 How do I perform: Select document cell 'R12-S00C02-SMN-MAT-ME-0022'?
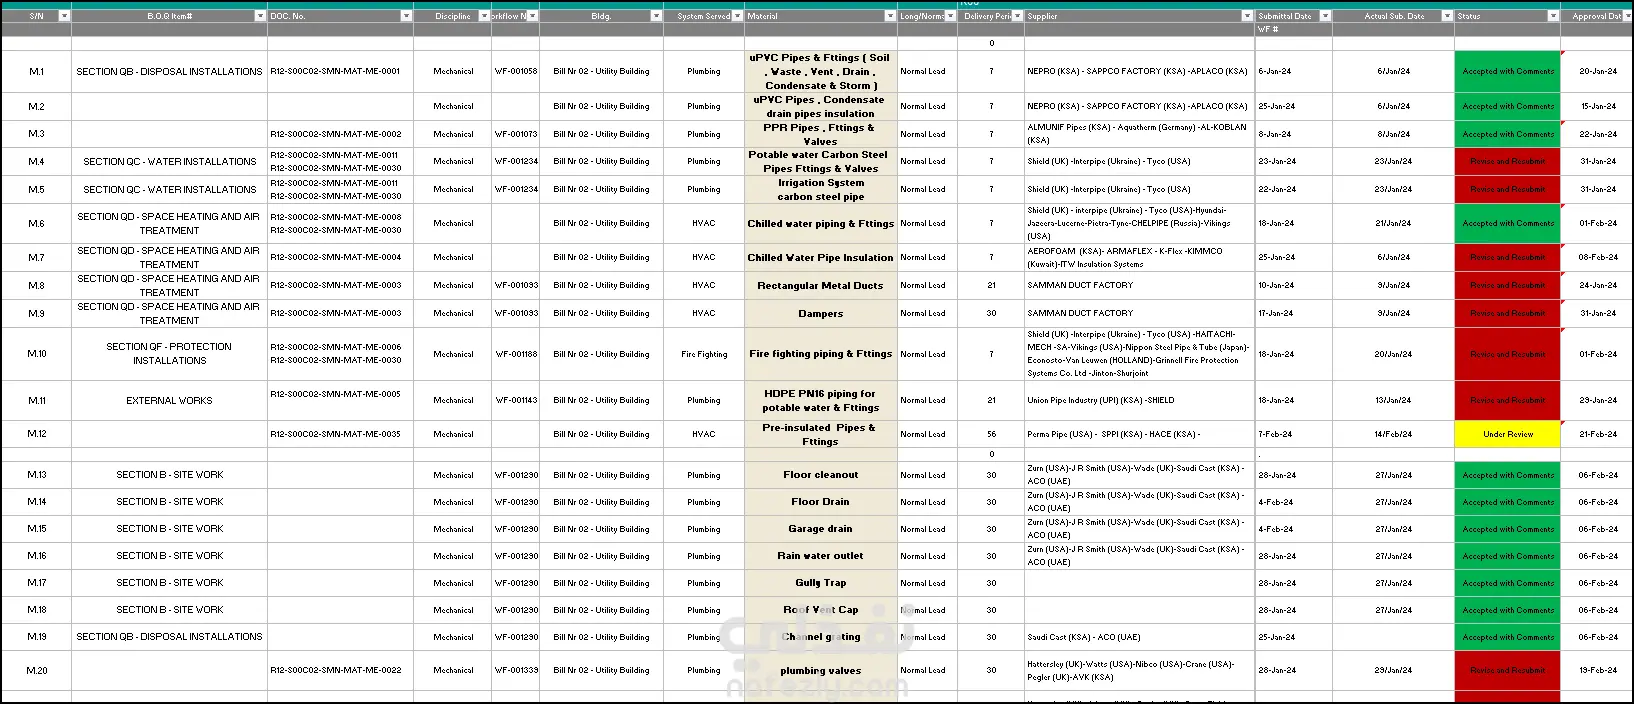(340, 671)
